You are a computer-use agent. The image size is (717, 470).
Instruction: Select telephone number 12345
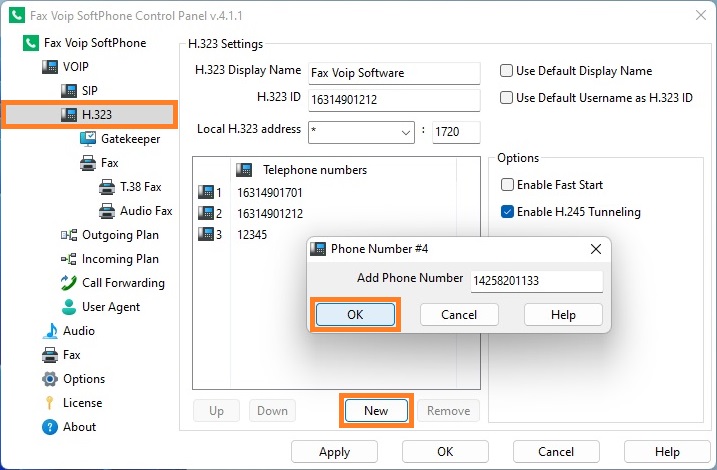252,235
